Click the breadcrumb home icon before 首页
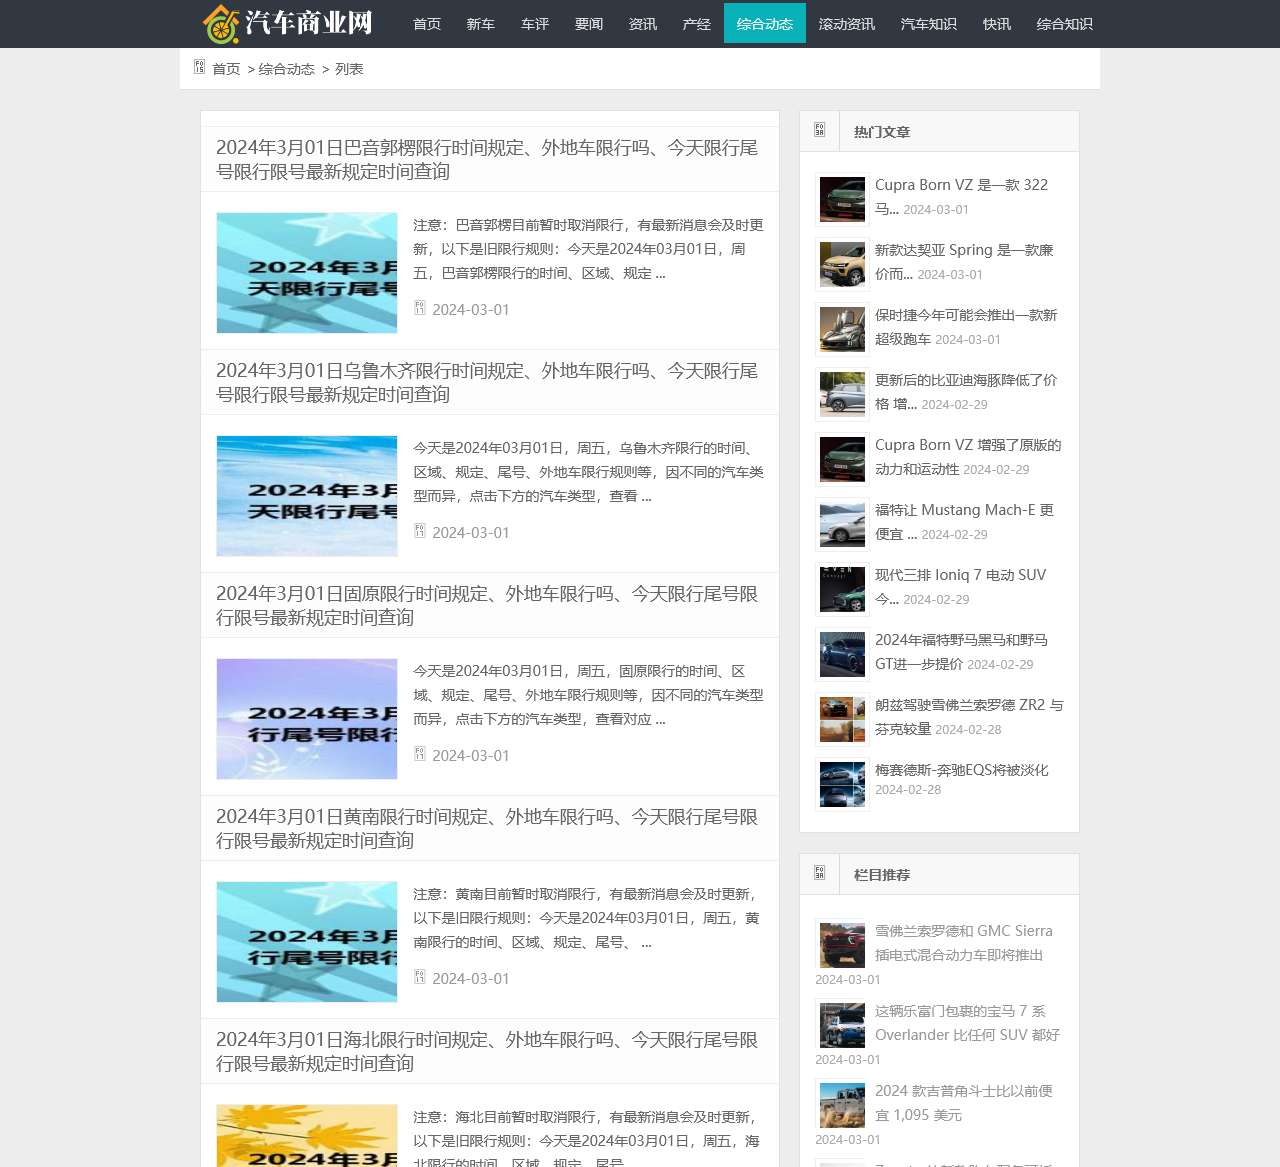 click(x=199, y=67)
